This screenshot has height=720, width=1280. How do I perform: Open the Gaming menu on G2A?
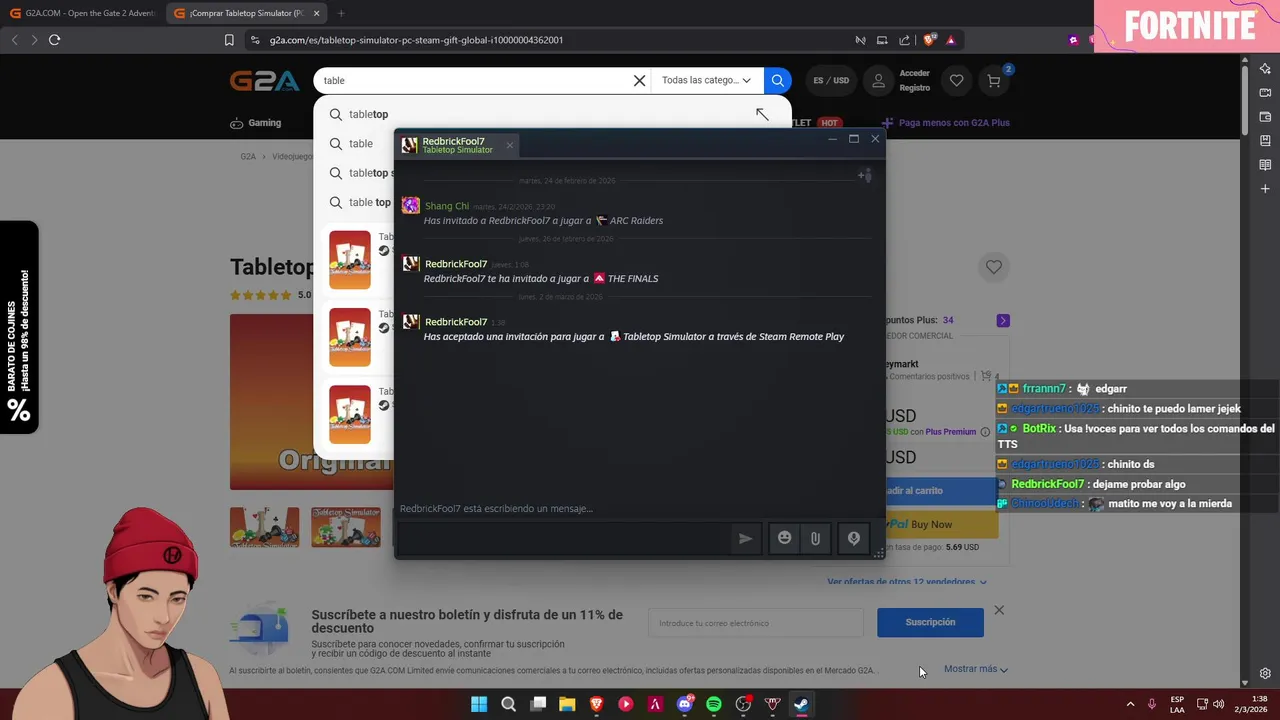pyautogui.click(x=256, y=123)
